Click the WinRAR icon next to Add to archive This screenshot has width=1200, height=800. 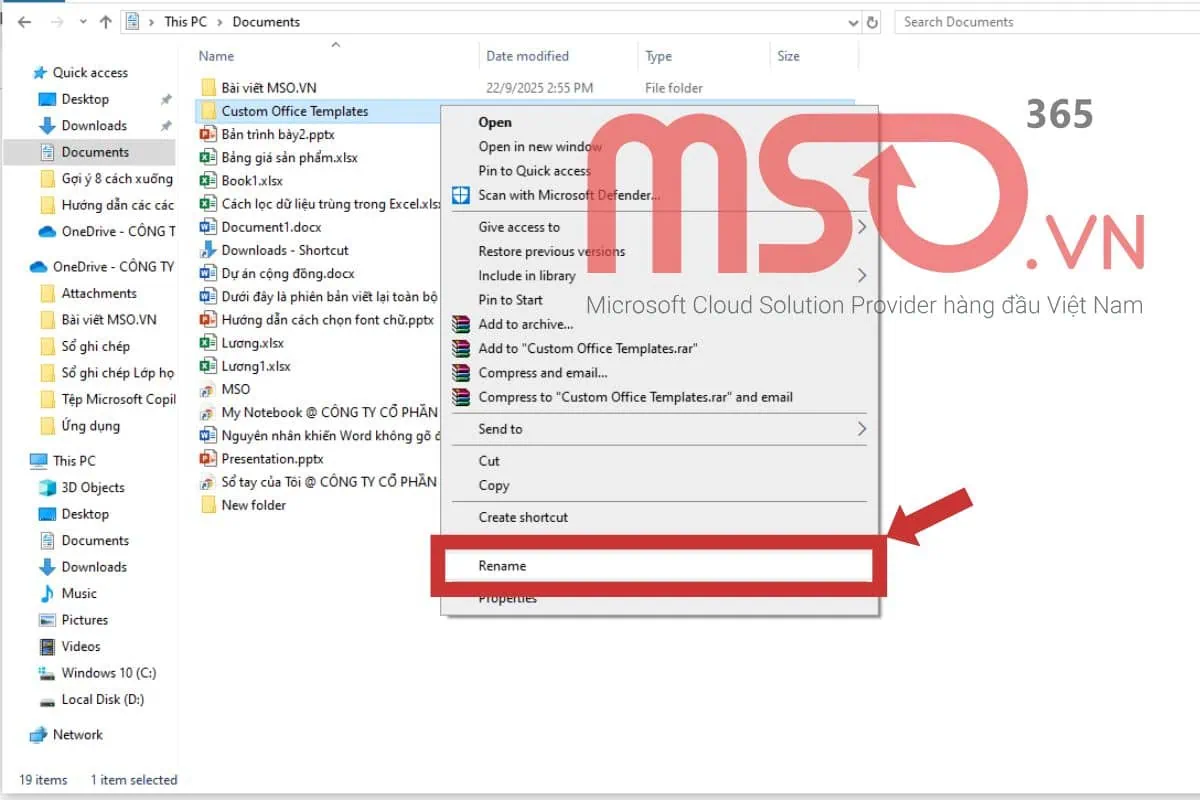point(461,325)
